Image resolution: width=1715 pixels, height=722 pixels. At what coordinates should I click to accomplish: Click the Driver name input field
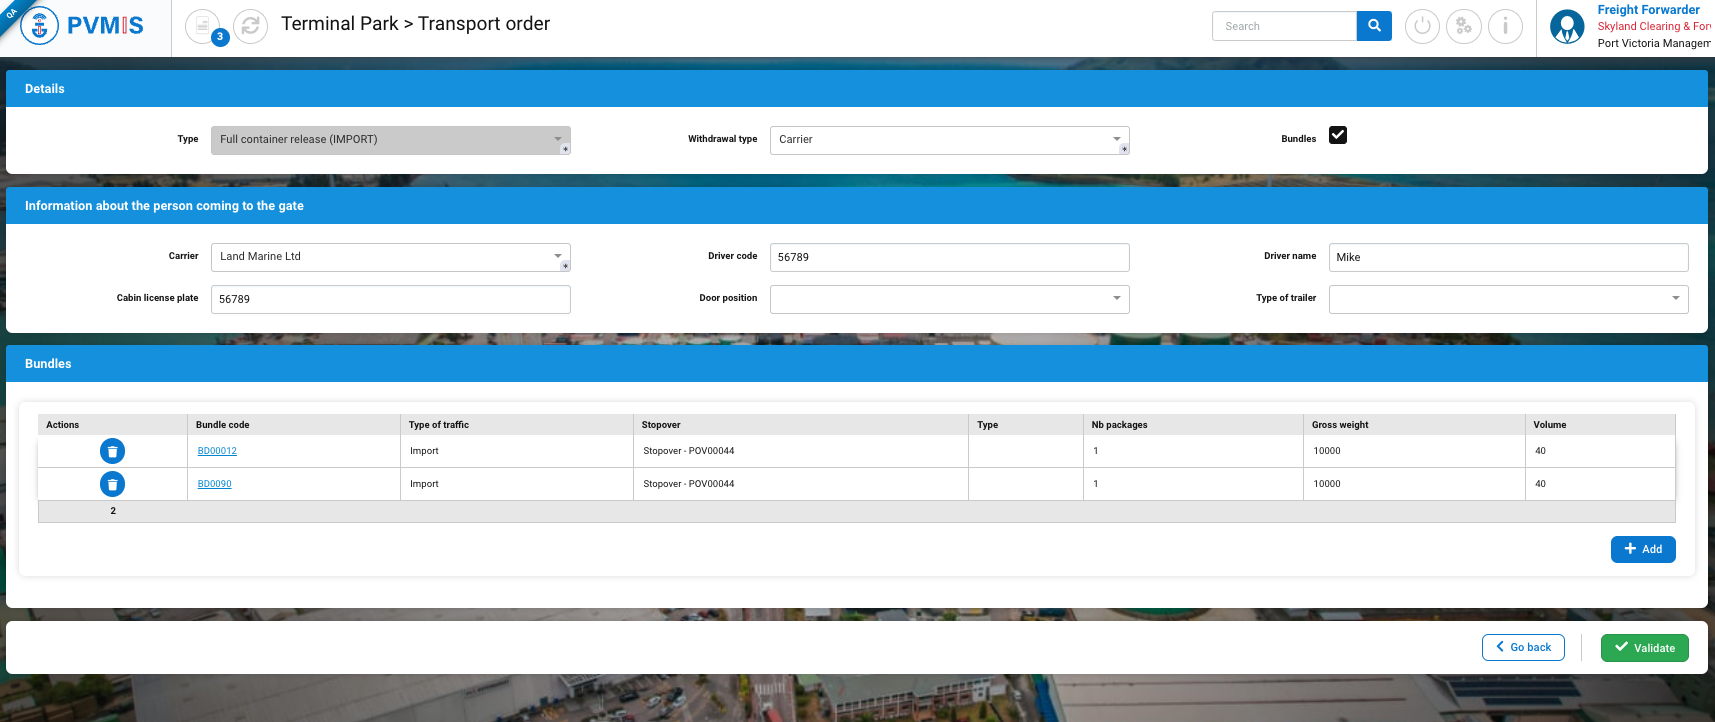click(x=1508, y=257)
